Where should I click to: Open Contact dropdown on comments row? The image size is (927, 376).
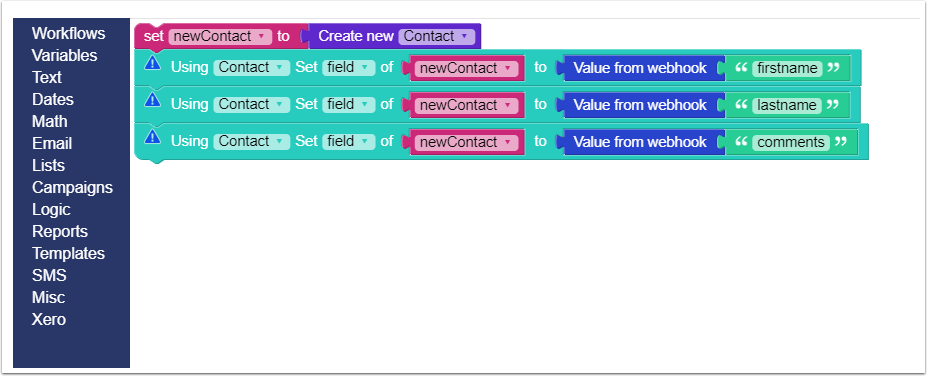[x=251, y=141]
